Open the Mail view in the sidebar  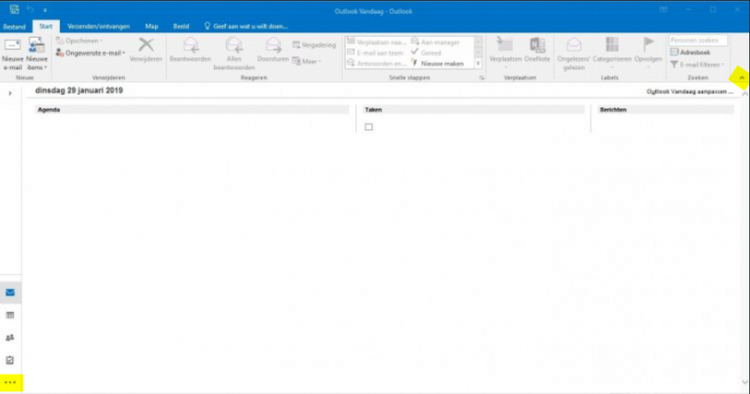coord(10,293)
